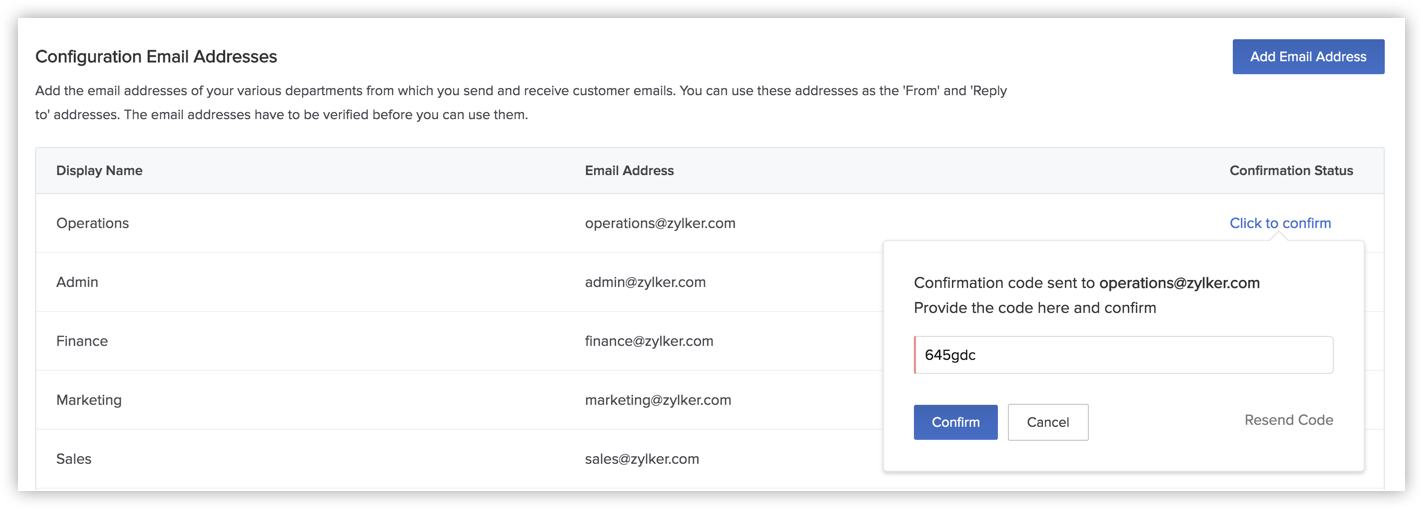Image resolution: width=1423 pixels, height=509 pixels.
Task: Click the Confirmation Status column header
Action: point(1290,171)
